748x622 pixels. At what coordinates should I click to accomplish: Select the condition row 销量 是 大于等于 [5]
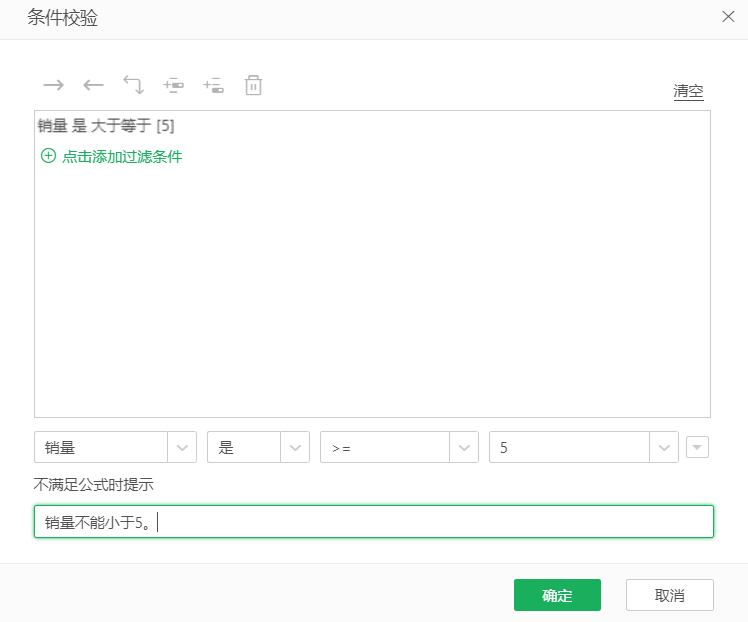point(106,126)
